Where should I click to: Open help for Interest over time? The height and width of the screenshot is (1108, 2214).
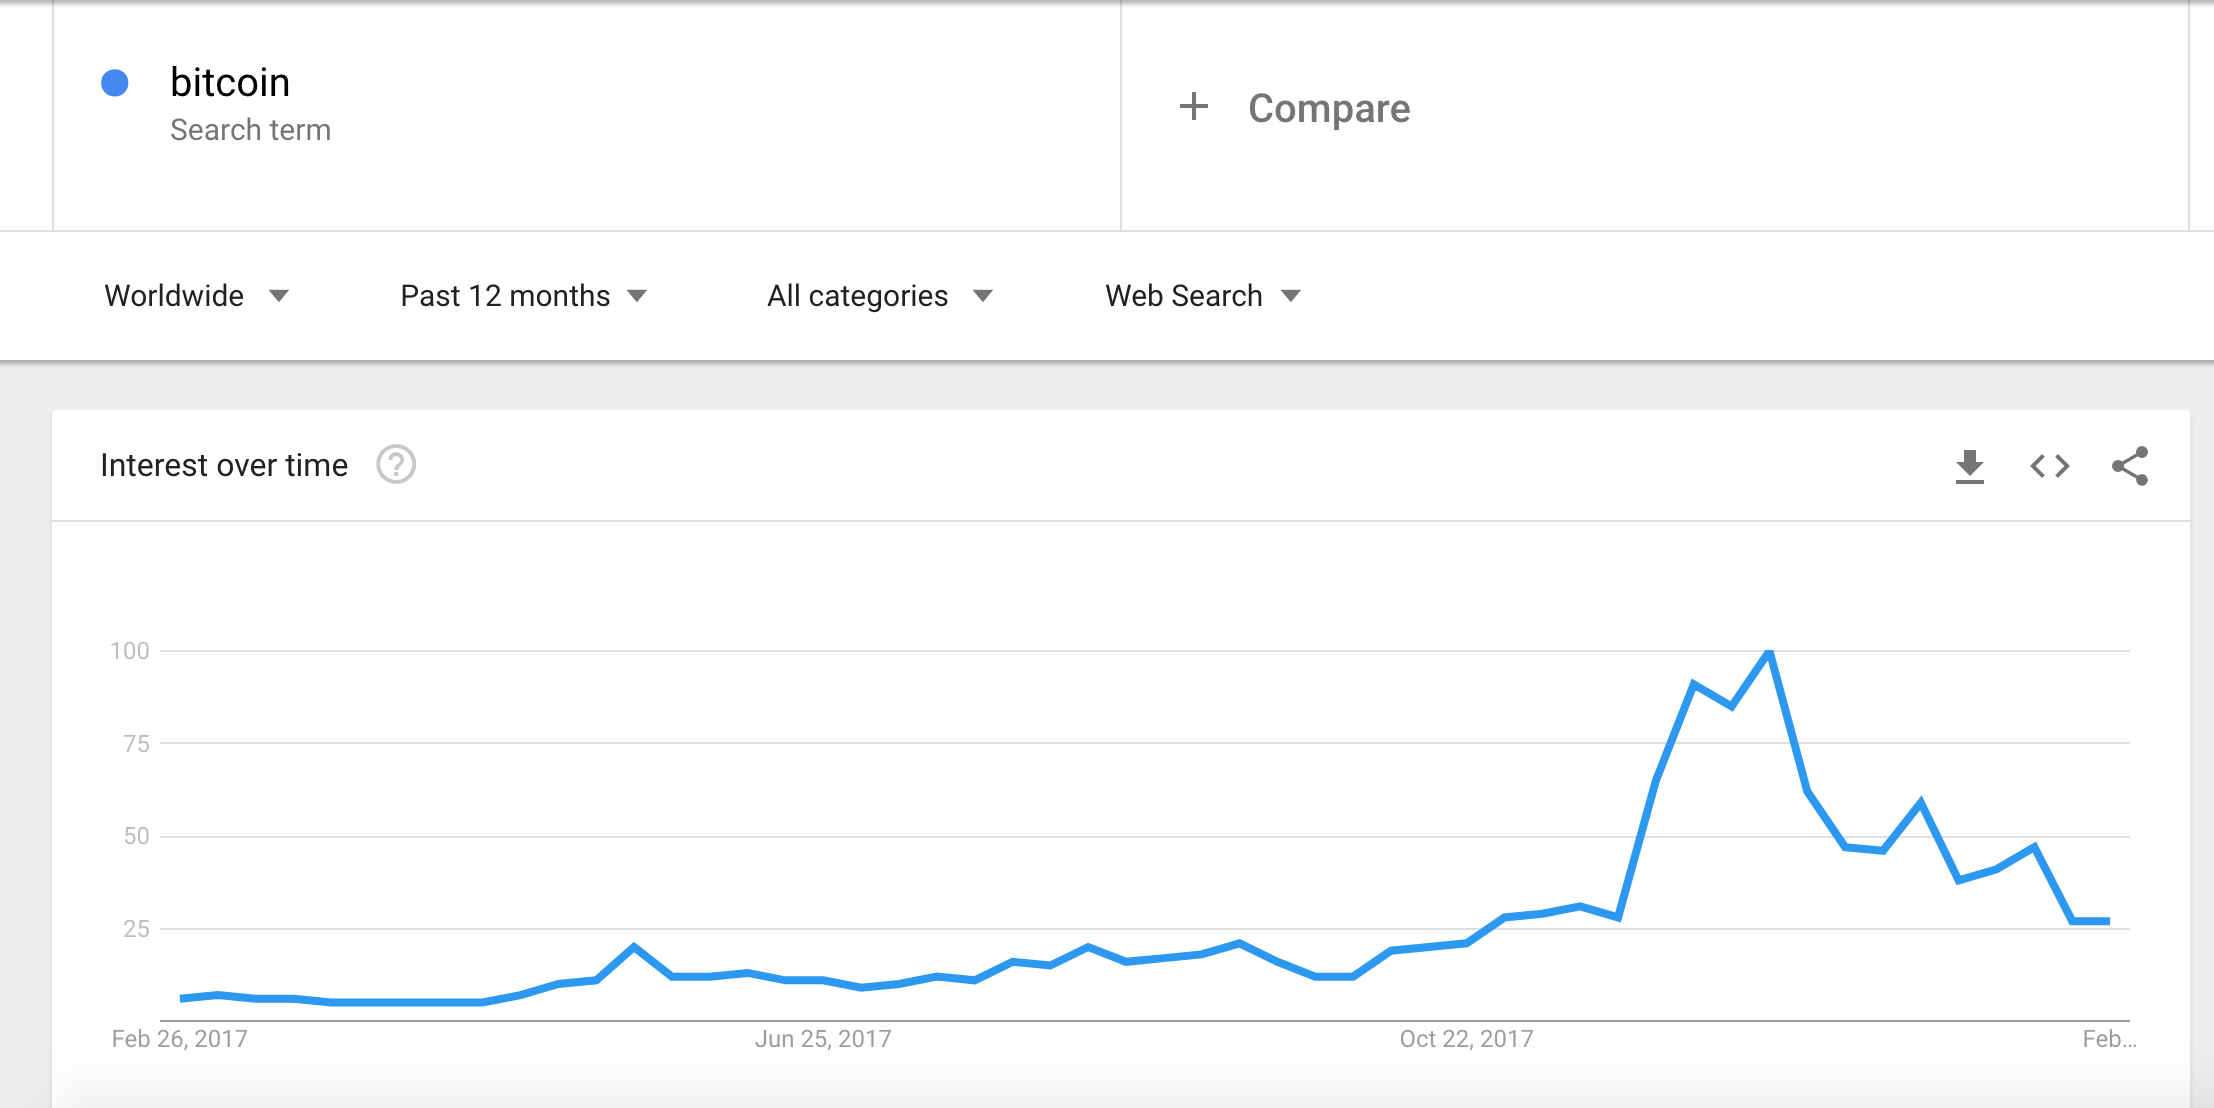click(396, 465)
